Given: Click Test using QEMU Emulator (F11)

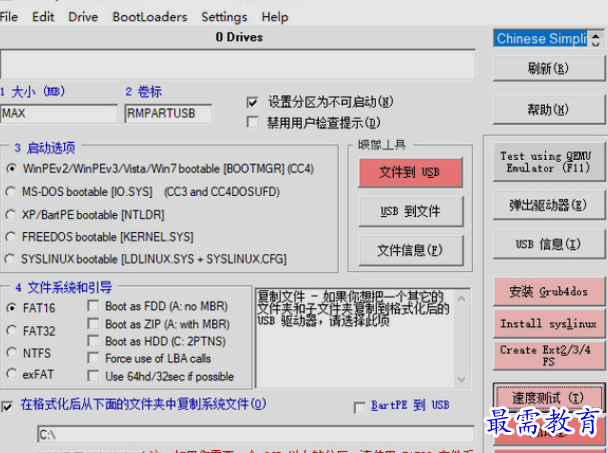Looking at the screenshot, I should pos(548,162).
